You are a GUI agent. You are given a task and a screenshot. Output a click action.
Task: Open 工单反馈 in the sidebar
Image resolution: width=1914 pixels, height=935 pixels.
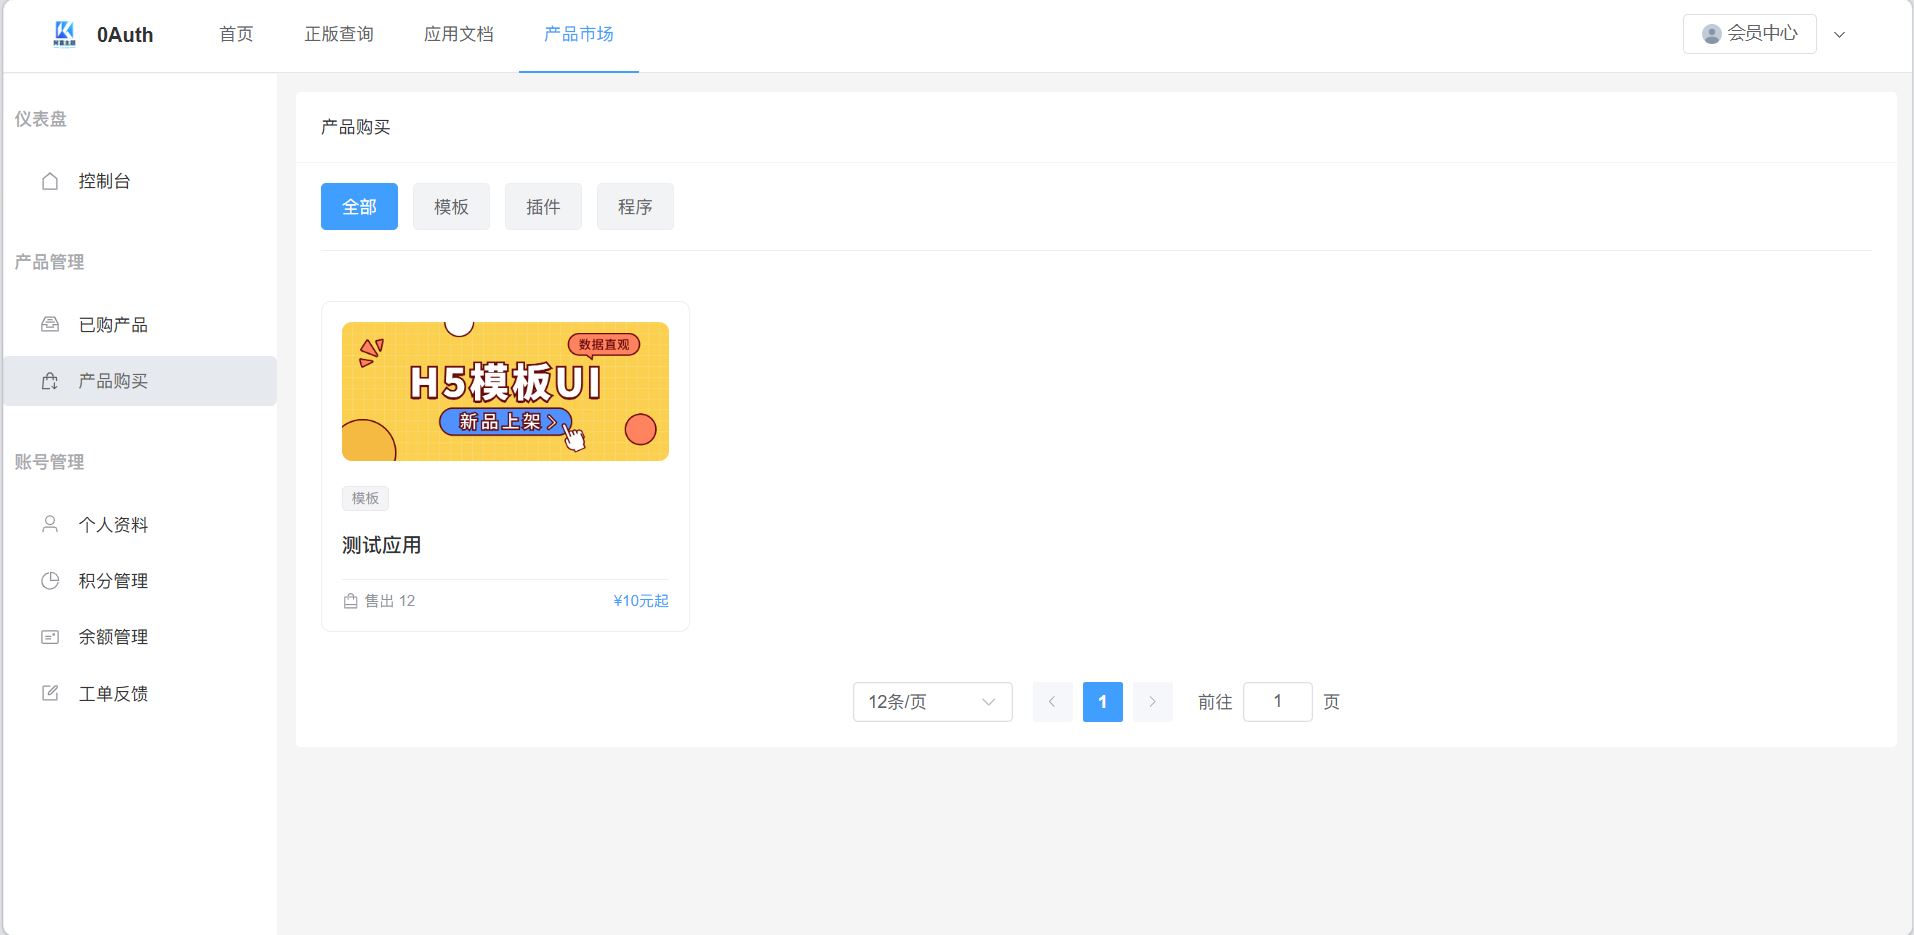[x=140, y=693]
